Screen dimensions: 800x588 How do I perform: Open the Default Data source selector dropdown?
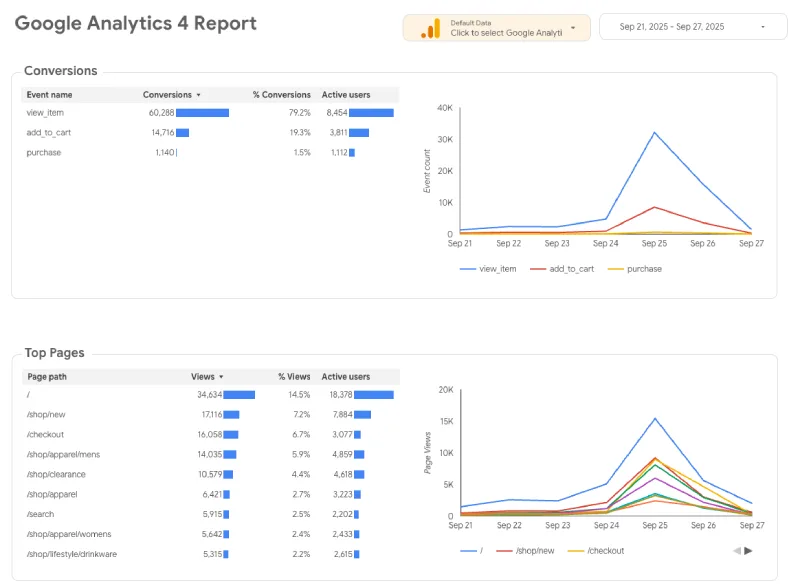click(496, 28)
